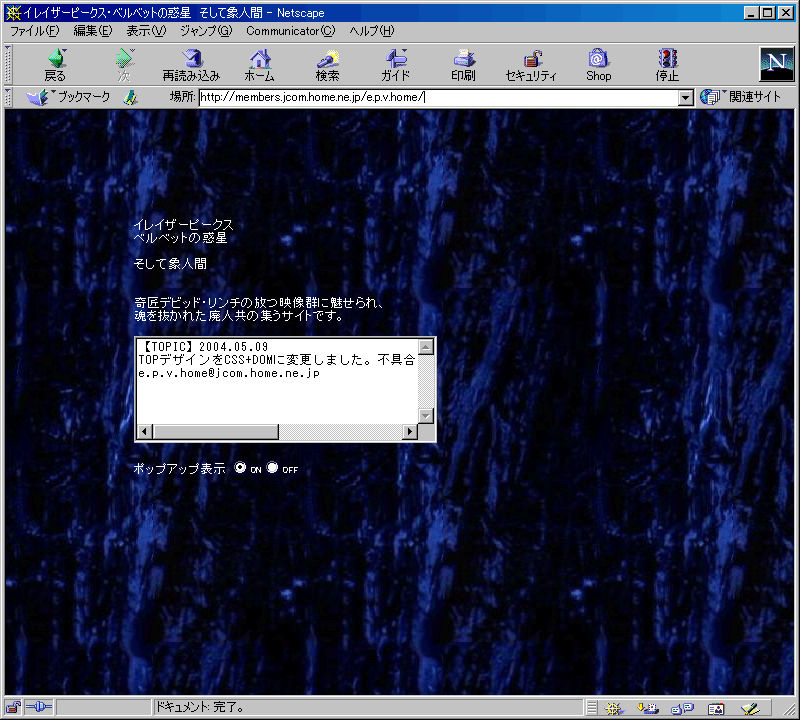Click the 'イレイザーヒークス' heading text
Viewport: 800px width, 720px height.
pos(183,225)
